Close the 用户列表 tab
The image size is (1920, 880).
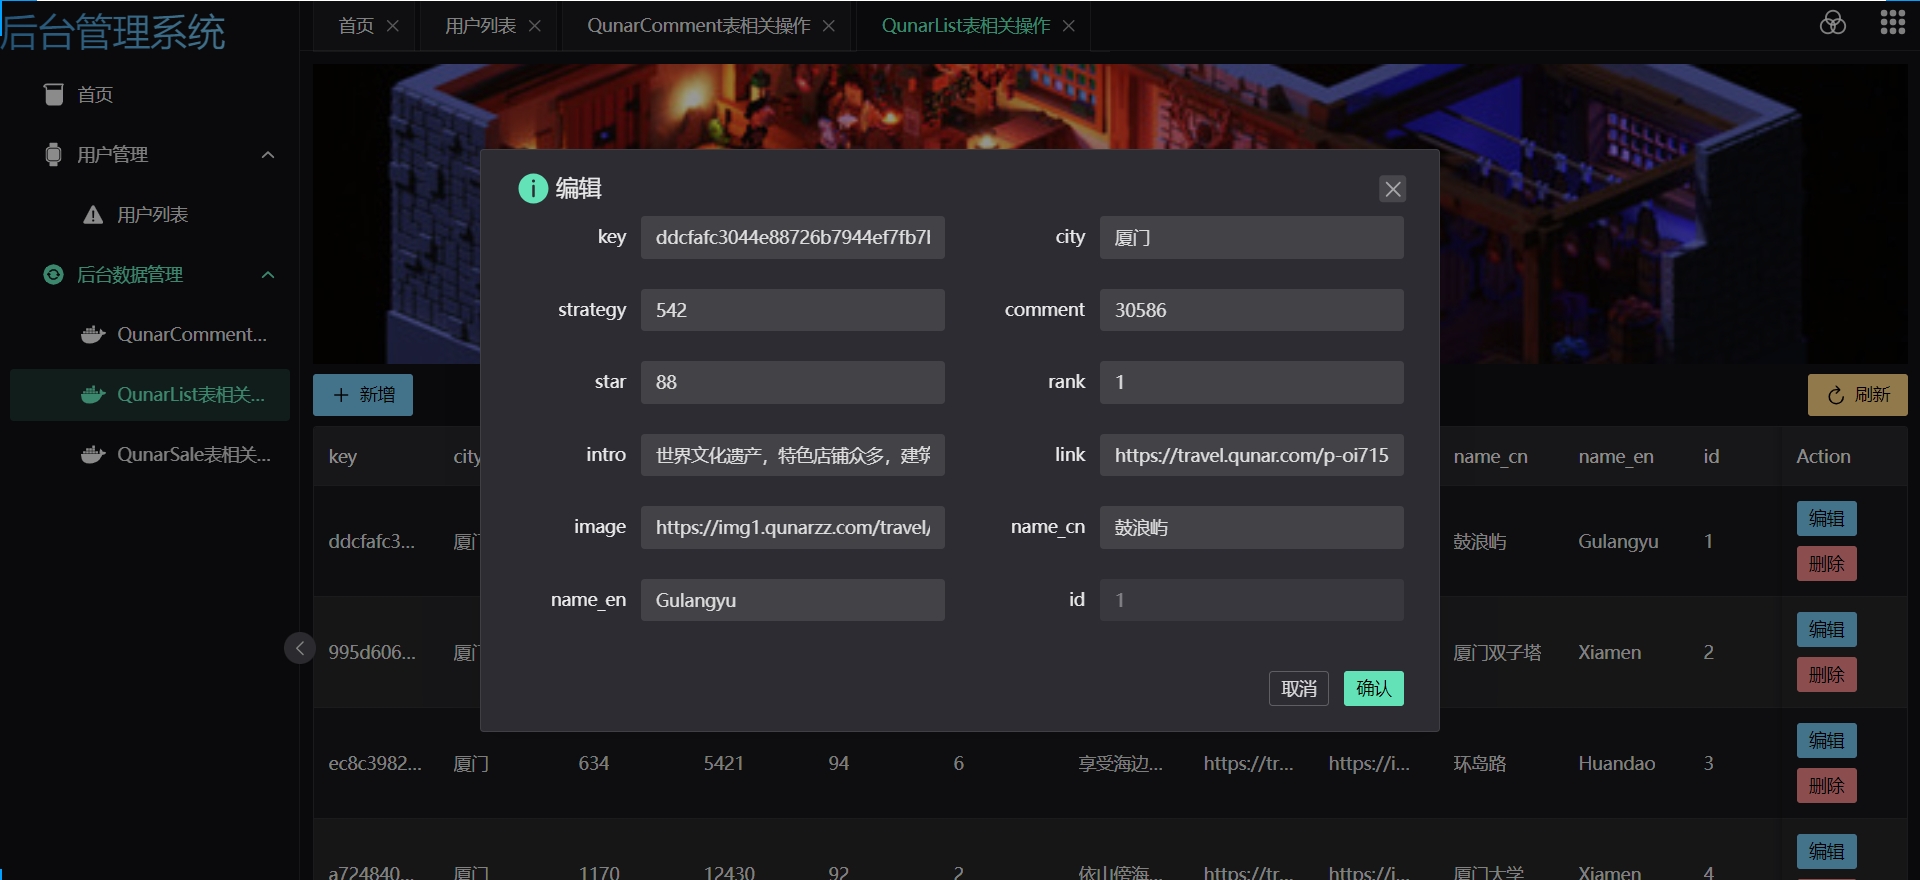click(x=535, y=26)
